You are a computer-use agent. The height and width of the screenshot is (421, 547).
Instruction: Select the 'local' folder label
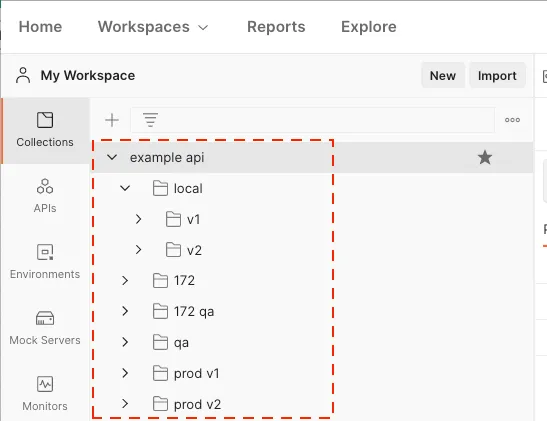point(188,189)
